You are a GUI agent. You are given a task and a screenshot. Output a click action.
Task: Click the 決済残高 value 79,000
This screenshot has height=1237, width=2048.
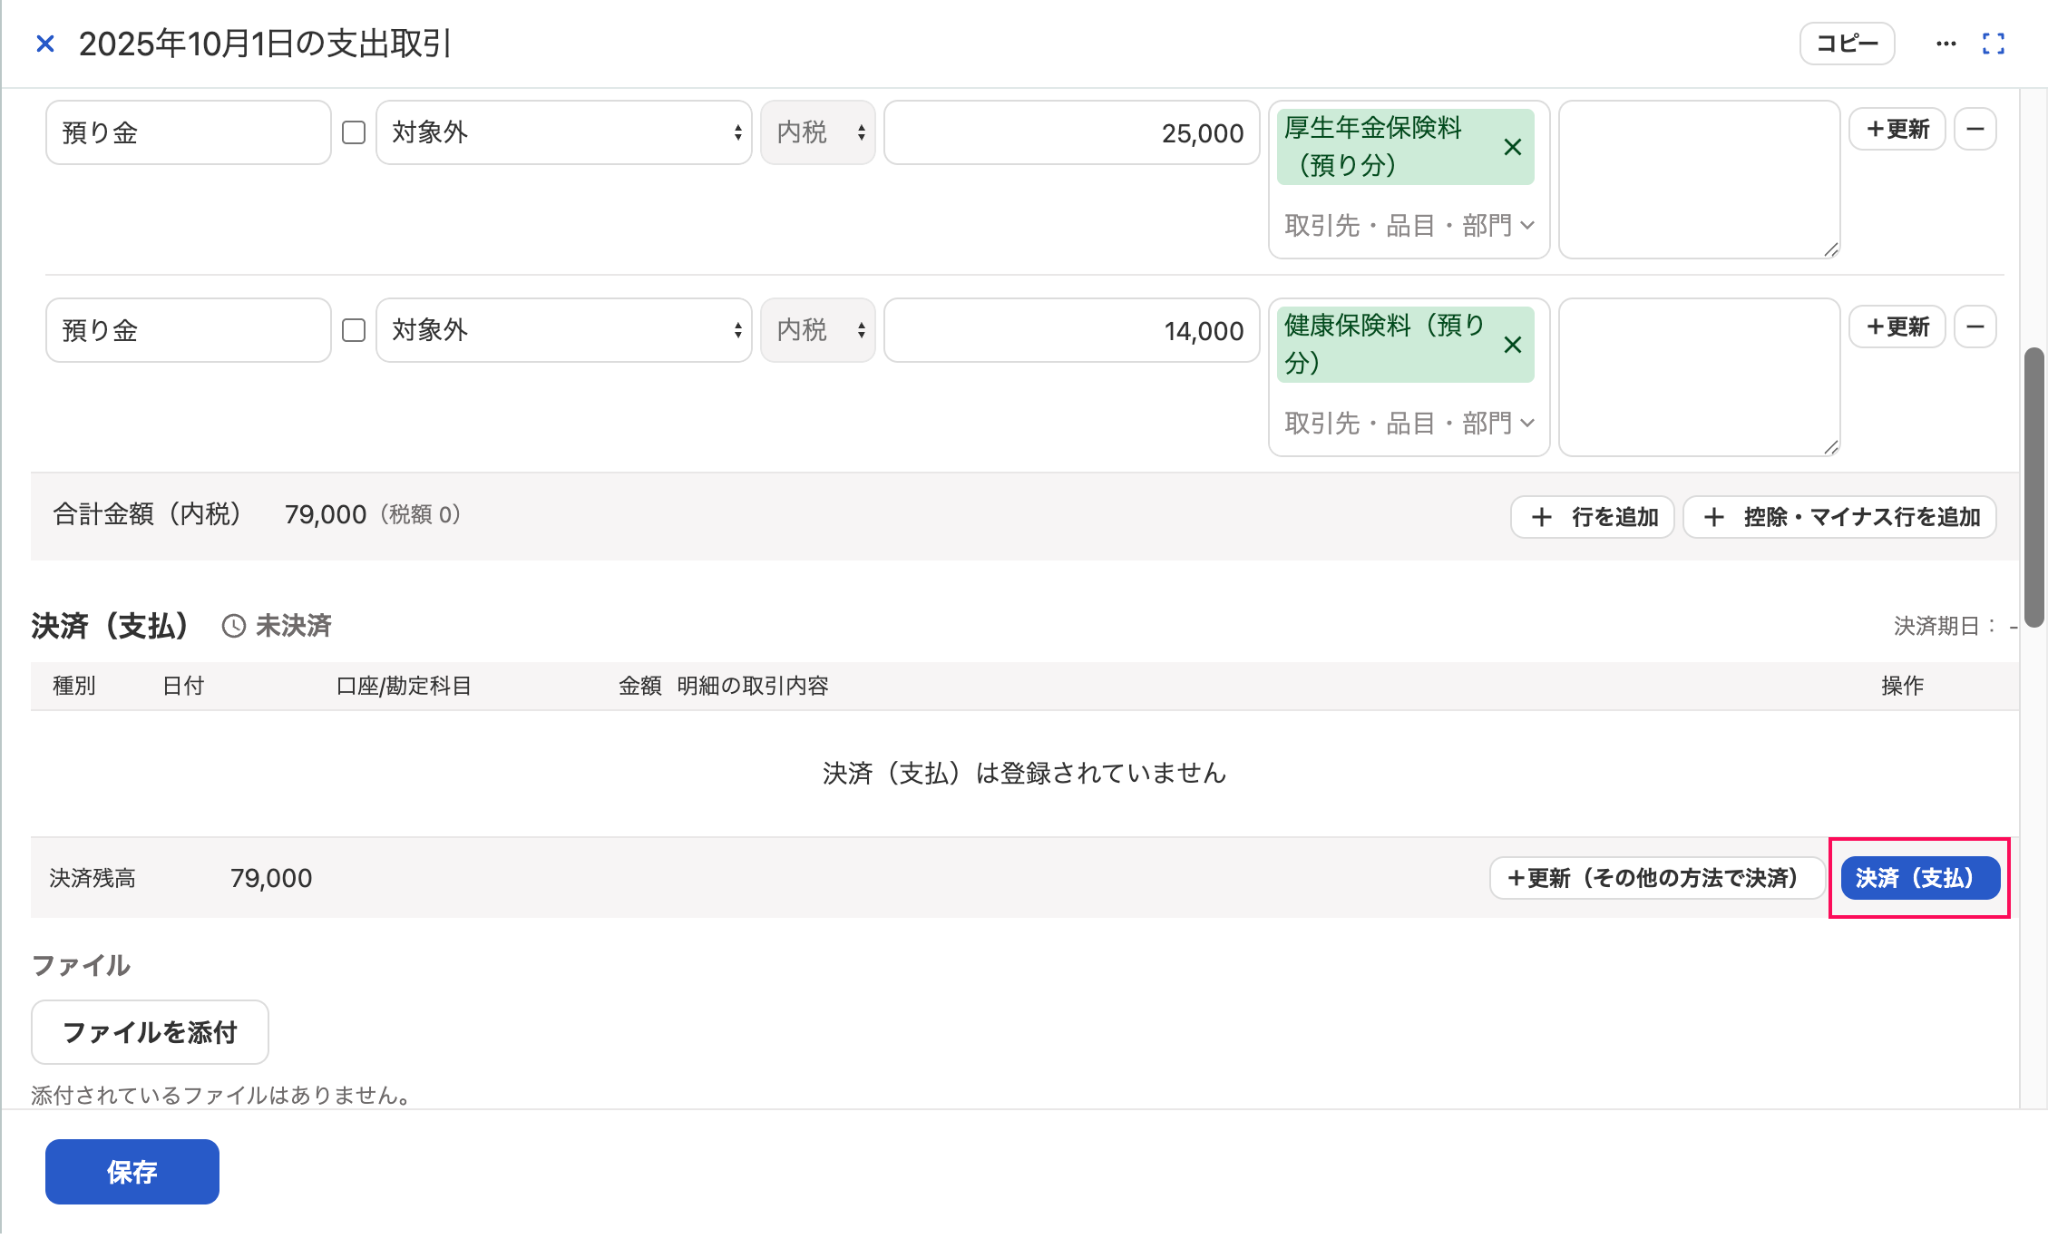271,878
